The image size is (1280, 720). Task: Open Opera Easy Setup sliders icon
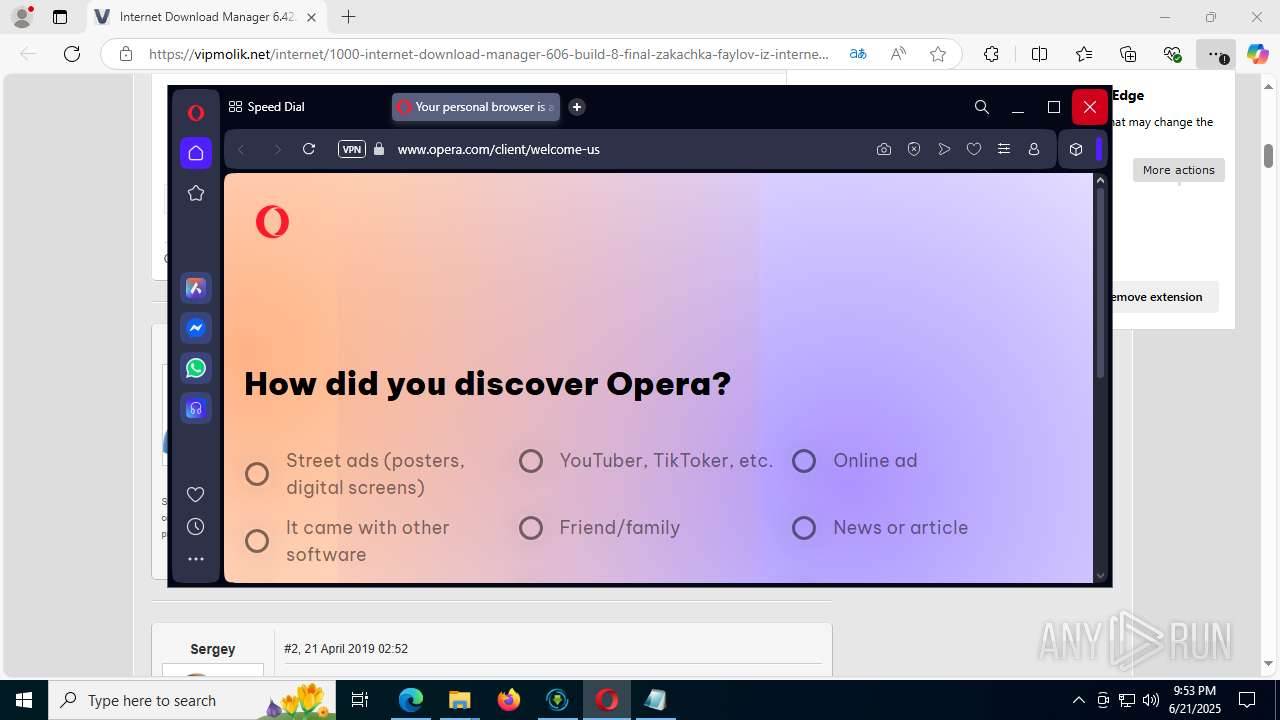coord(1004,149)
